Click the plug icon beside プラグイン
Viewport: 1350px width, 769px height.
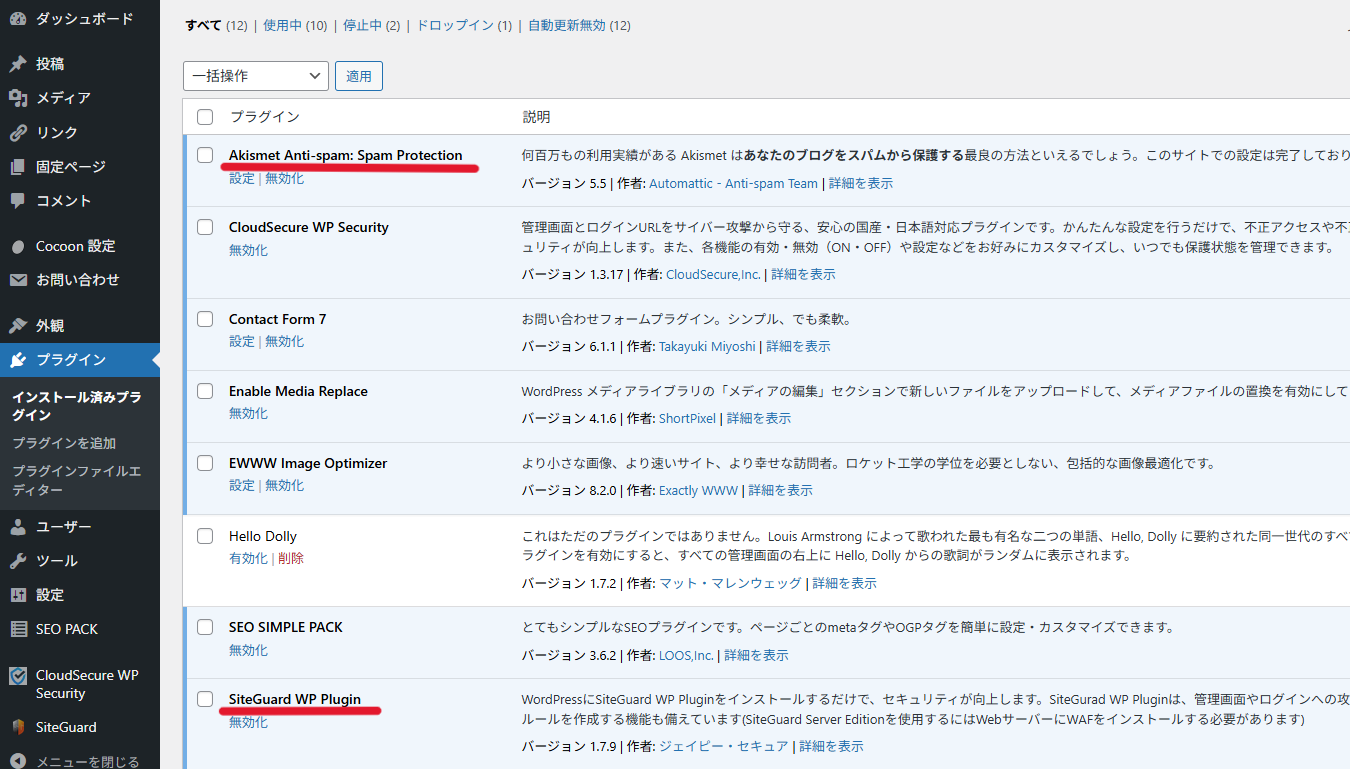[18, 360]
